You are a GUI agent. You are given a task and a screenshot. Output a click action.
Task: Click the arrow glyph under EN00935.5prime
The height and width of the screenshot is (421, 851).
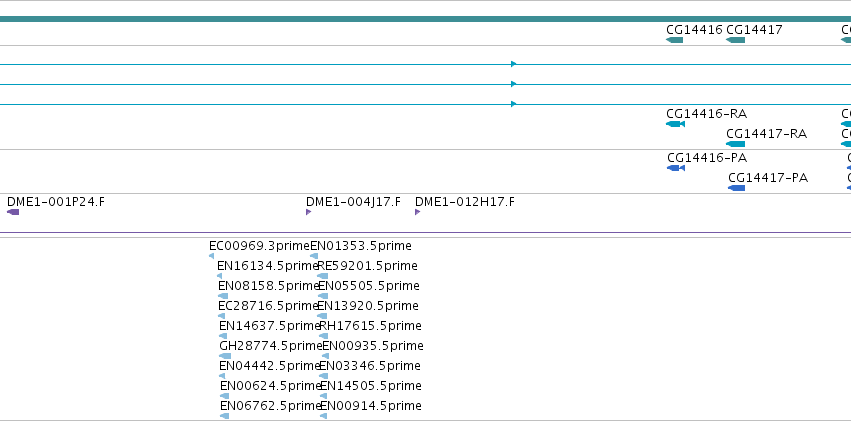(326, 356)
